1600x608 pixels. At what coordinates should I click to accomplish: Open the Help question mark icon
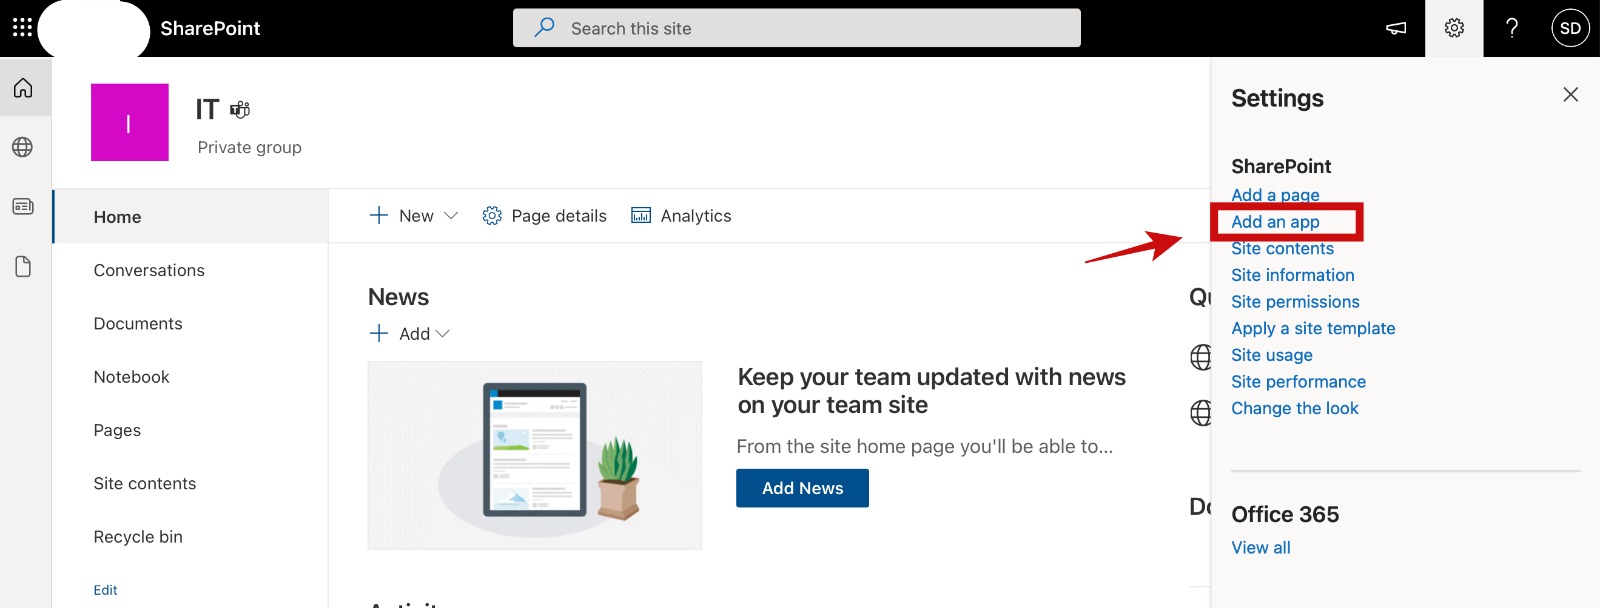1512,28
